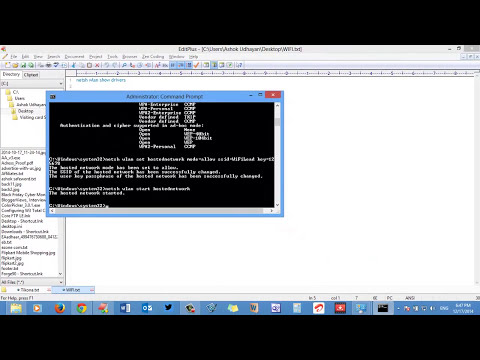Open Outlook from the taskbar
Viewport: 480px width, 360px height.
(147, 308)
